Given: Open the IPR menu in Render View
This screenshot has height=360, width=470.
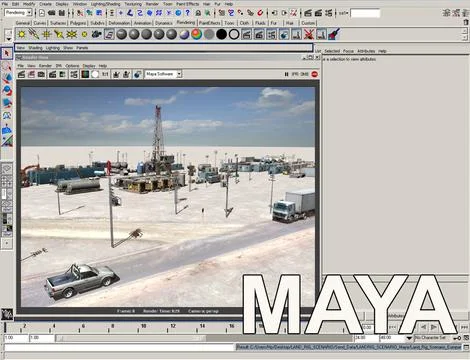Looking at the screenshot, I should [x=59, y=66].
